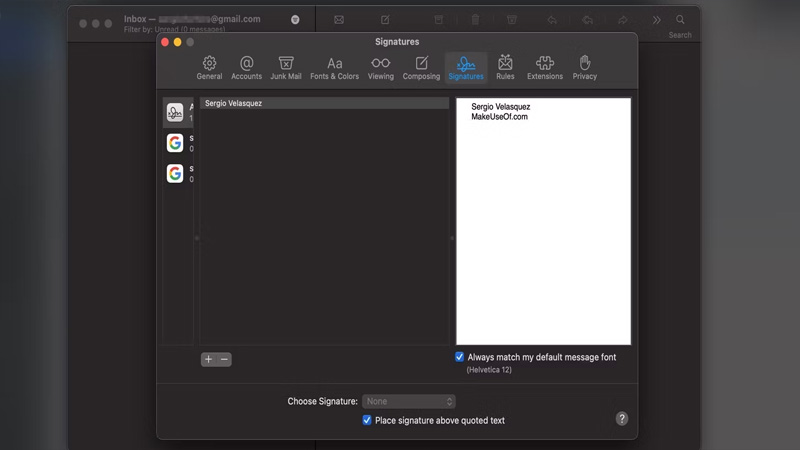800x450 pixels.
Task: Open the help question mark button
Action: pos(621,419)
